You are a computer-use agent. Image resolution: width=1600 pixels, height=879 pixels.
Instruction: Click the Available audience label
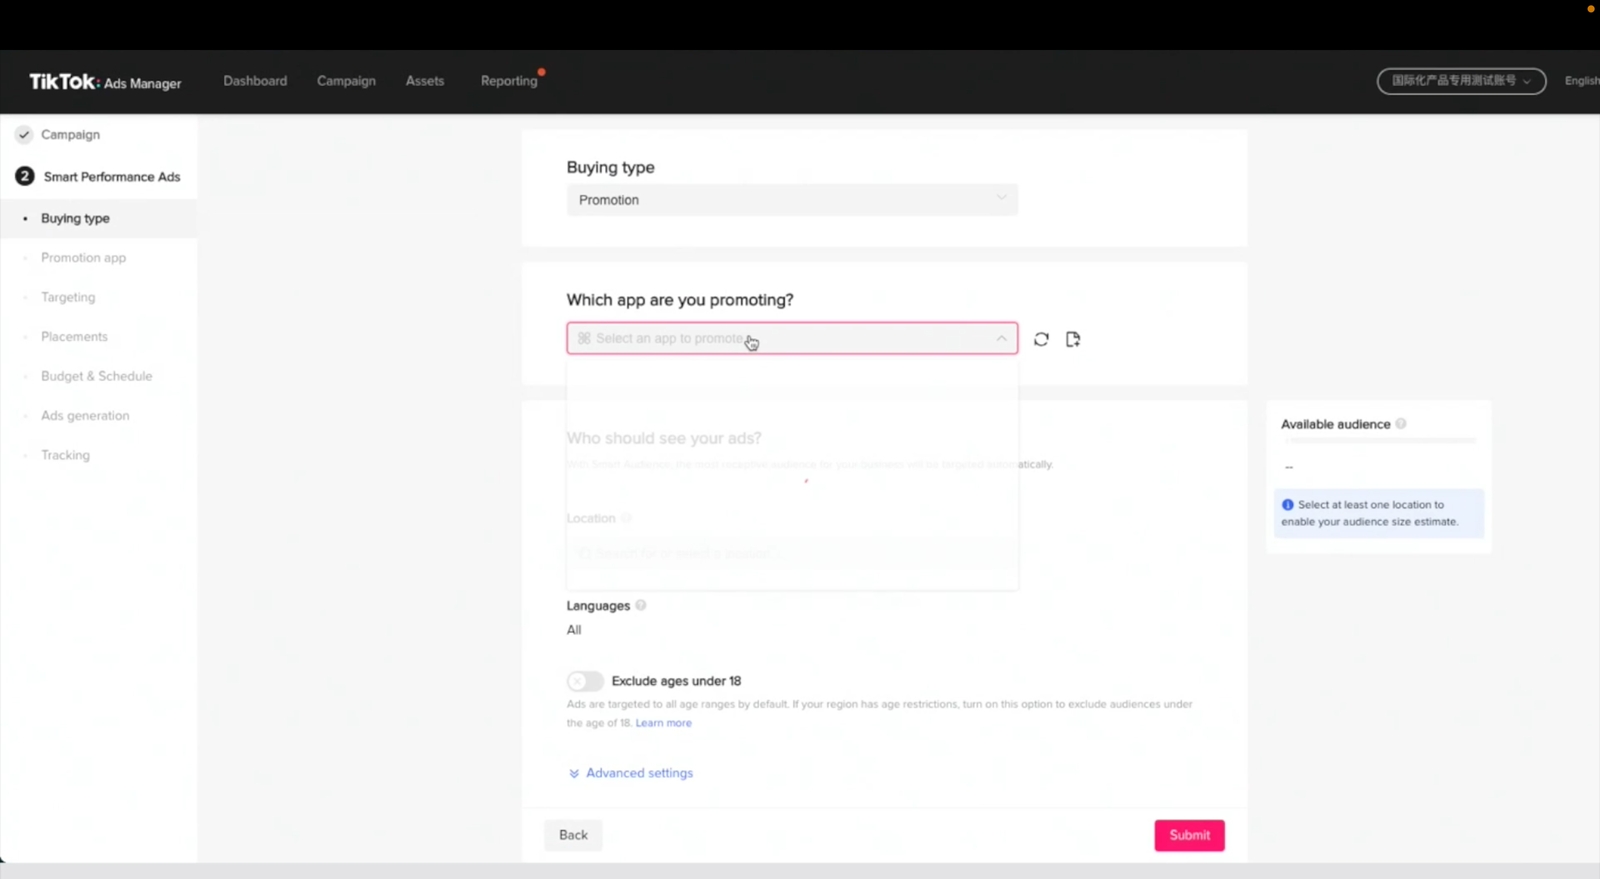coord(1335,424)
